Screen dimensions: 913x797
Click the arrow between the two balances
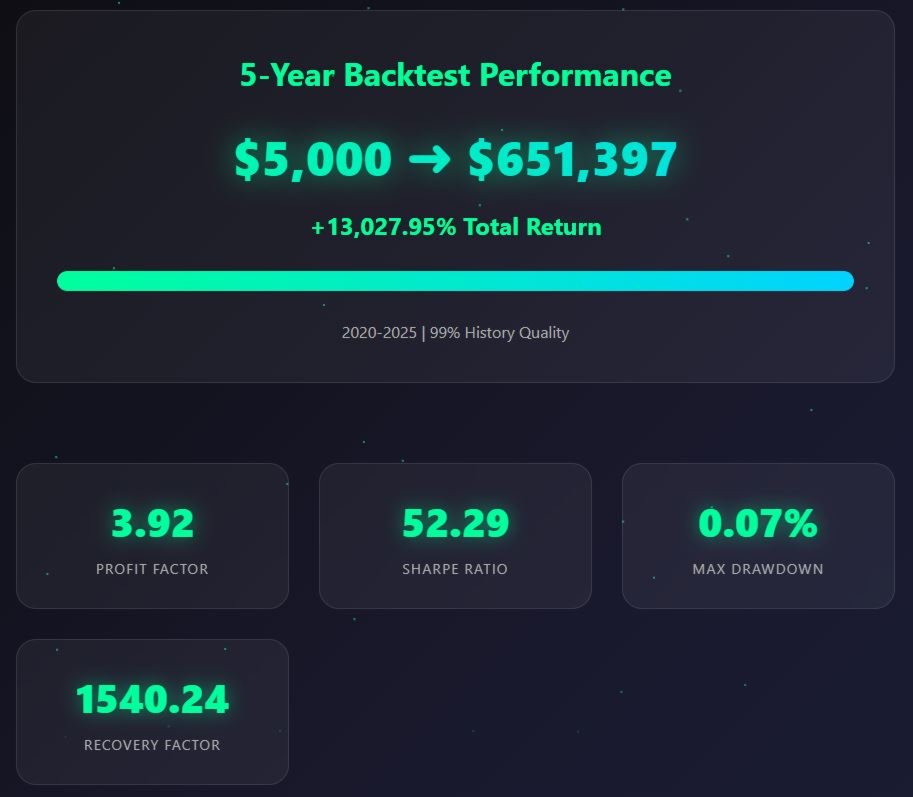tap(430, 158)
